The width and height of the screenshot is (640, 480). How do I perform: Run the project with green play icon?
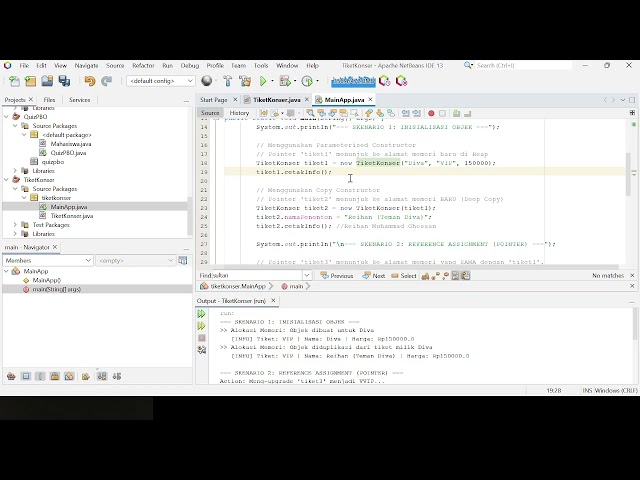coord(263,81)
